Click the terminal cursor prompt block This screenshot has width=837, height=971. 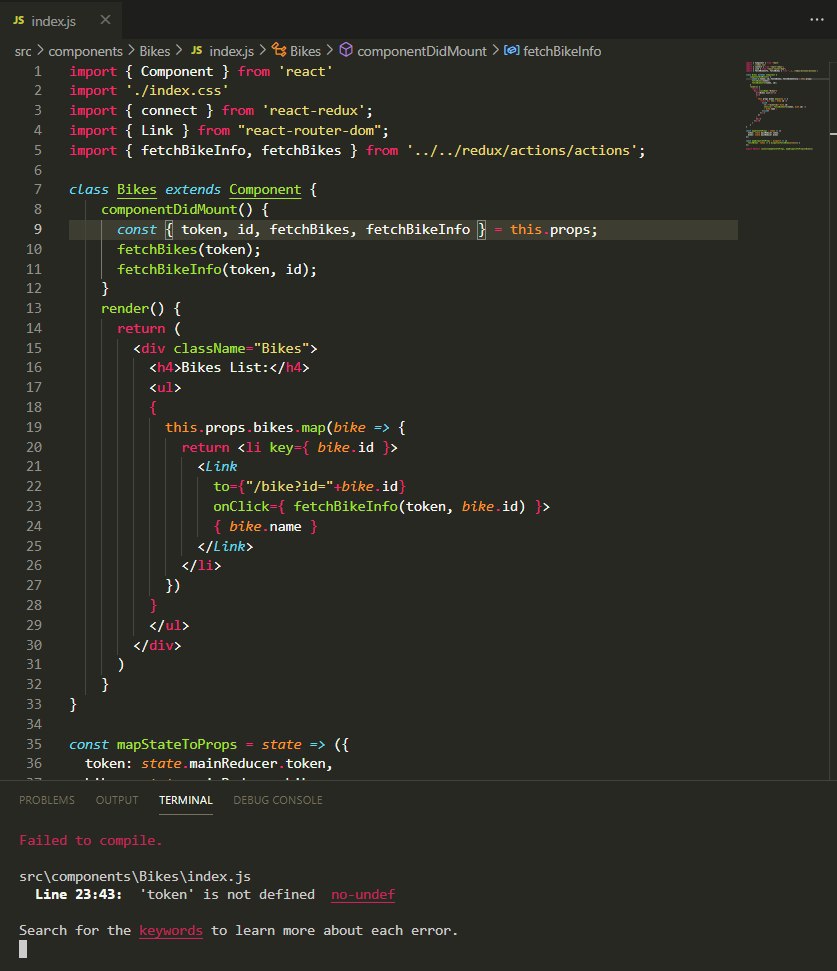click(x=23, y=949)
